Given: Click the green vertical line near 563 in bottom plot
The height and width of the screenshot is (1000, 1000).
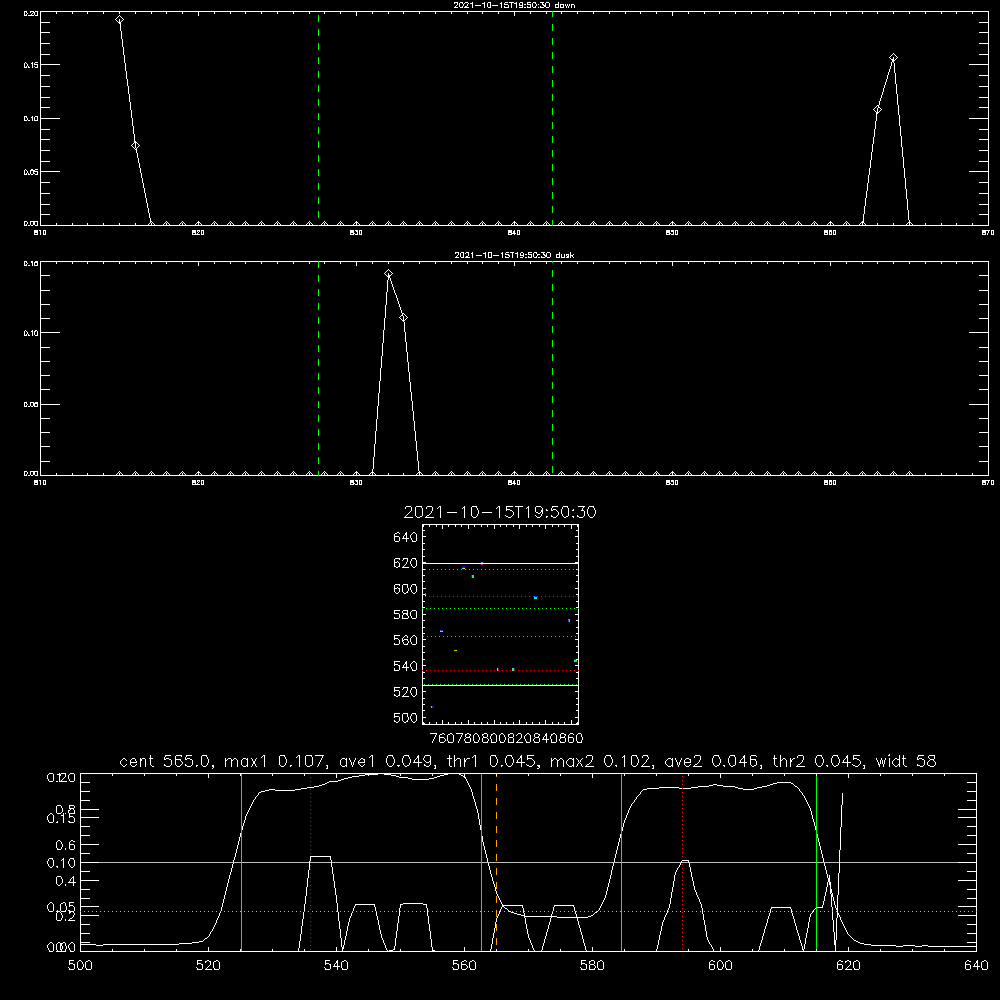Looking at the screenshot, I should pyautogui.click(x=482, y=861).
